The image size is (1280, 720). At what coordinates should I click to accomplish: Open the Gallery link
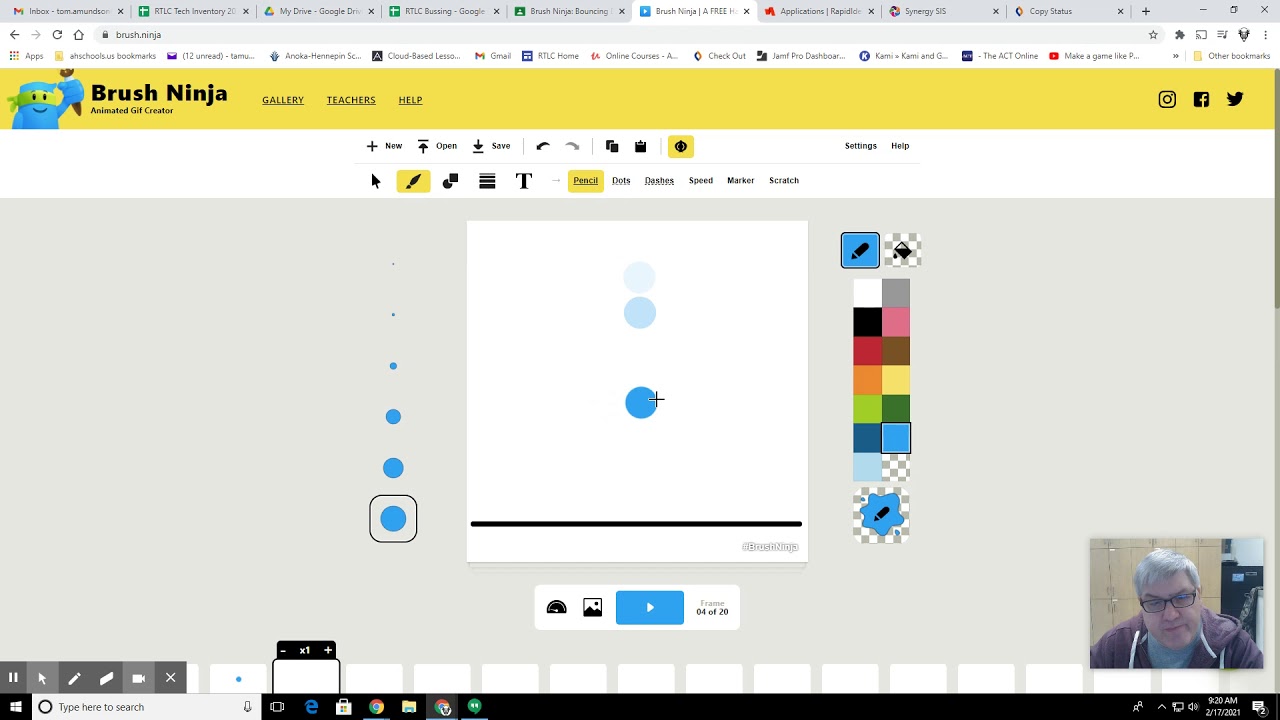click(283, 100)
